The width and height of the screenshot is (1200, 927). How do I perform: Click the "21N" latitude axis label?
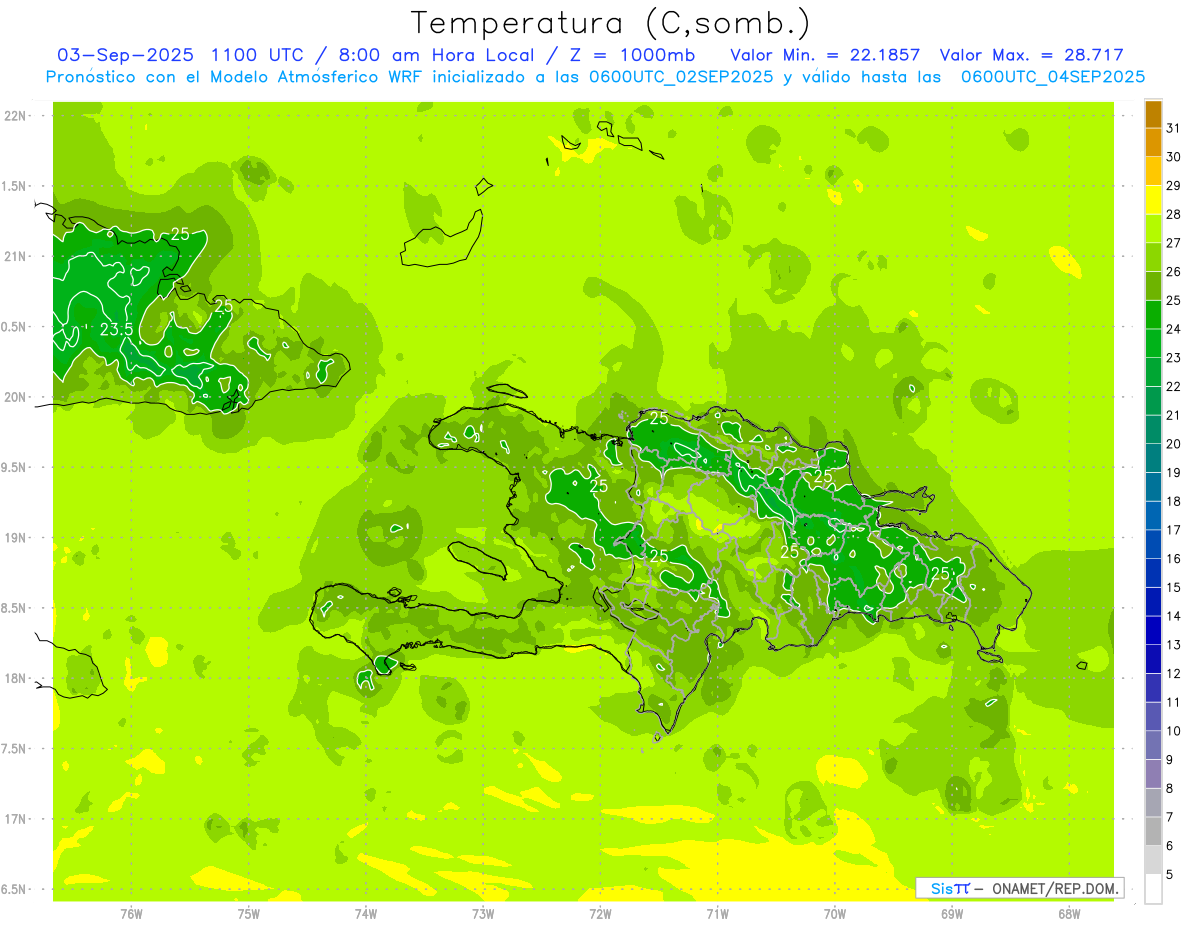coord(15,257)
